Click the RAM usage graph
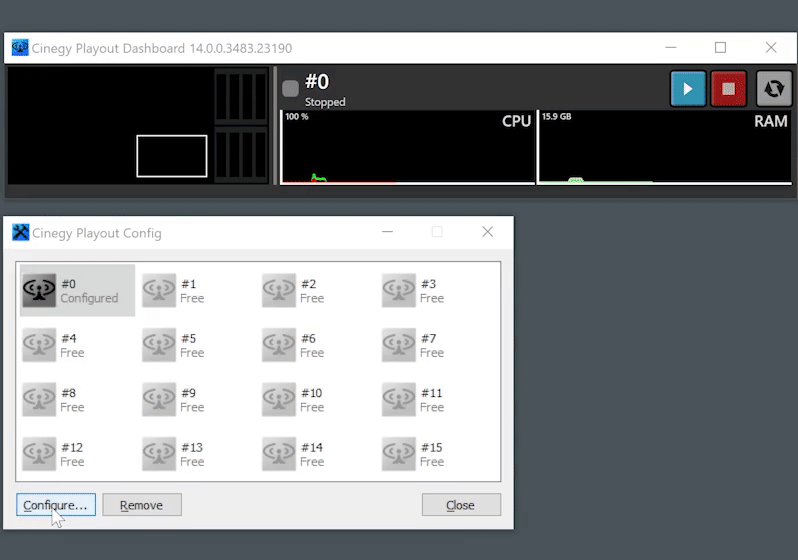Image resolution: width=798 pixels, height=560 pixels. (665, 148)
